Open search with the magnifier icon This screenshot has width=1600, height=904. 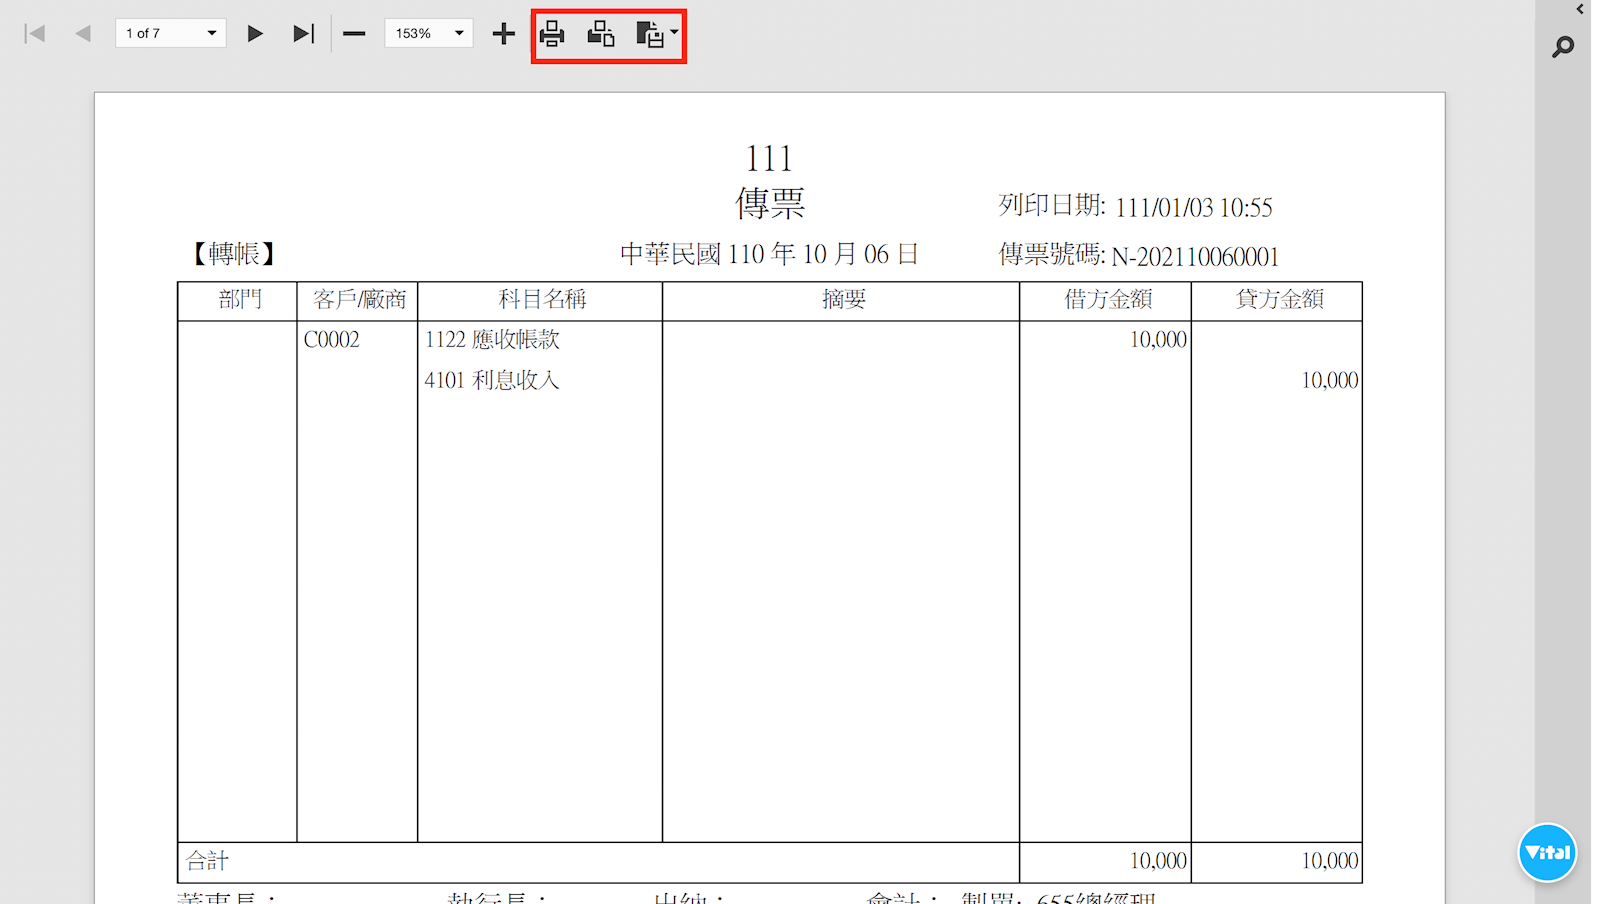click(1563, 47)
